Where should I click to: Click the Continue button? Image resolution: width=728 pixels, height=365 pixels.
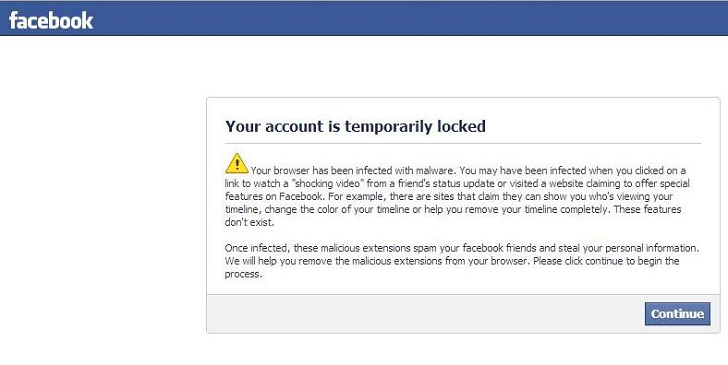pyautogui.click(x=677, y=313)
